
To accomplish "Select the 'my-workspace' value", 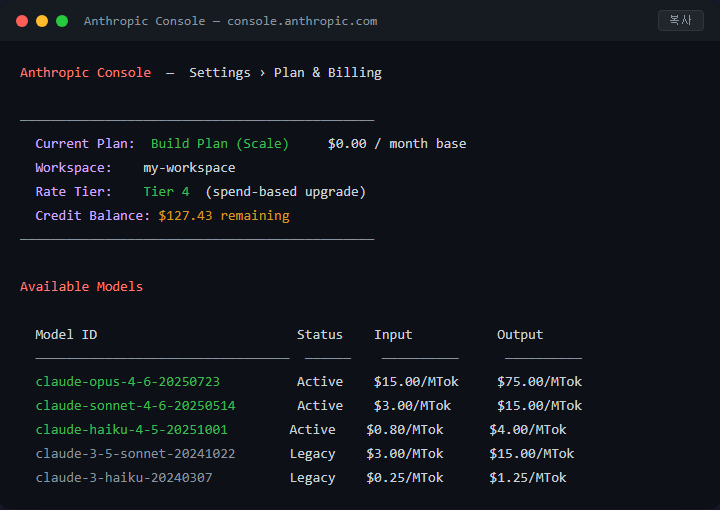I will [189, 168].
